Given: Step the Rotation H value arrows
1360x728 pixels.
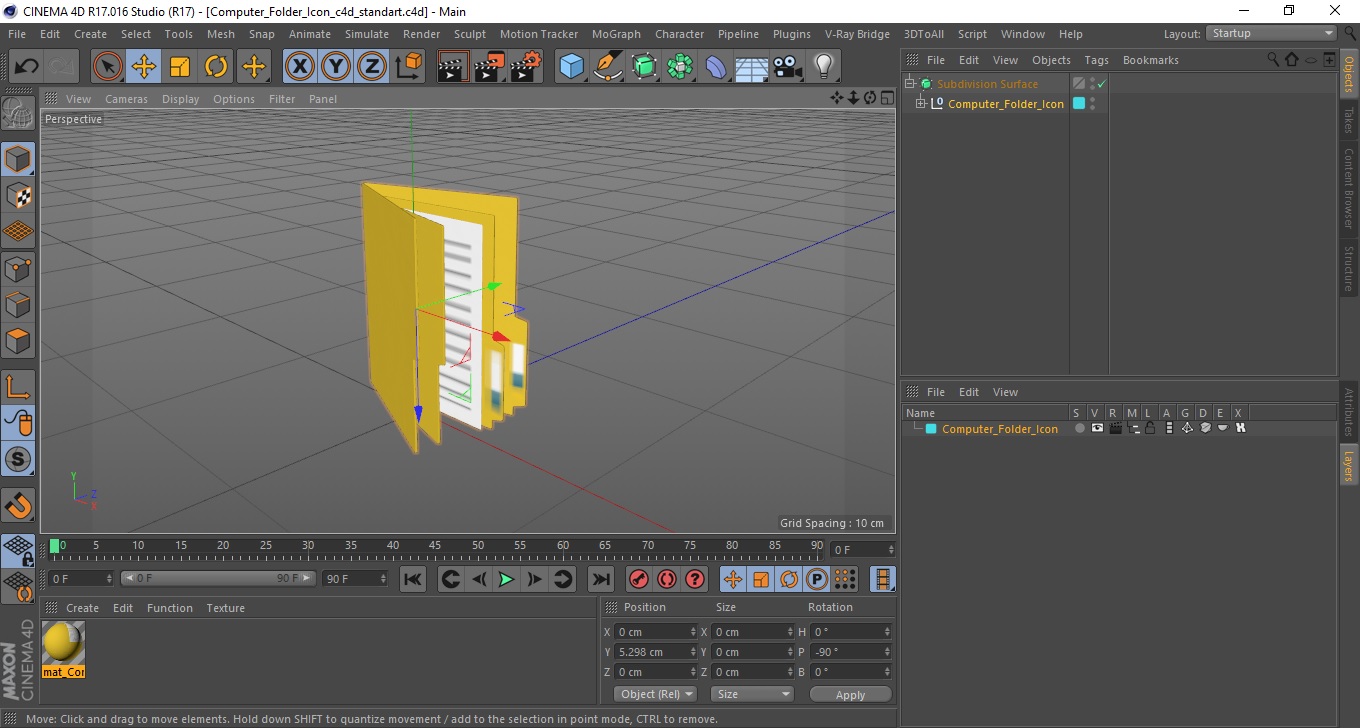Looking at the screenshot, I should (887, 632).
